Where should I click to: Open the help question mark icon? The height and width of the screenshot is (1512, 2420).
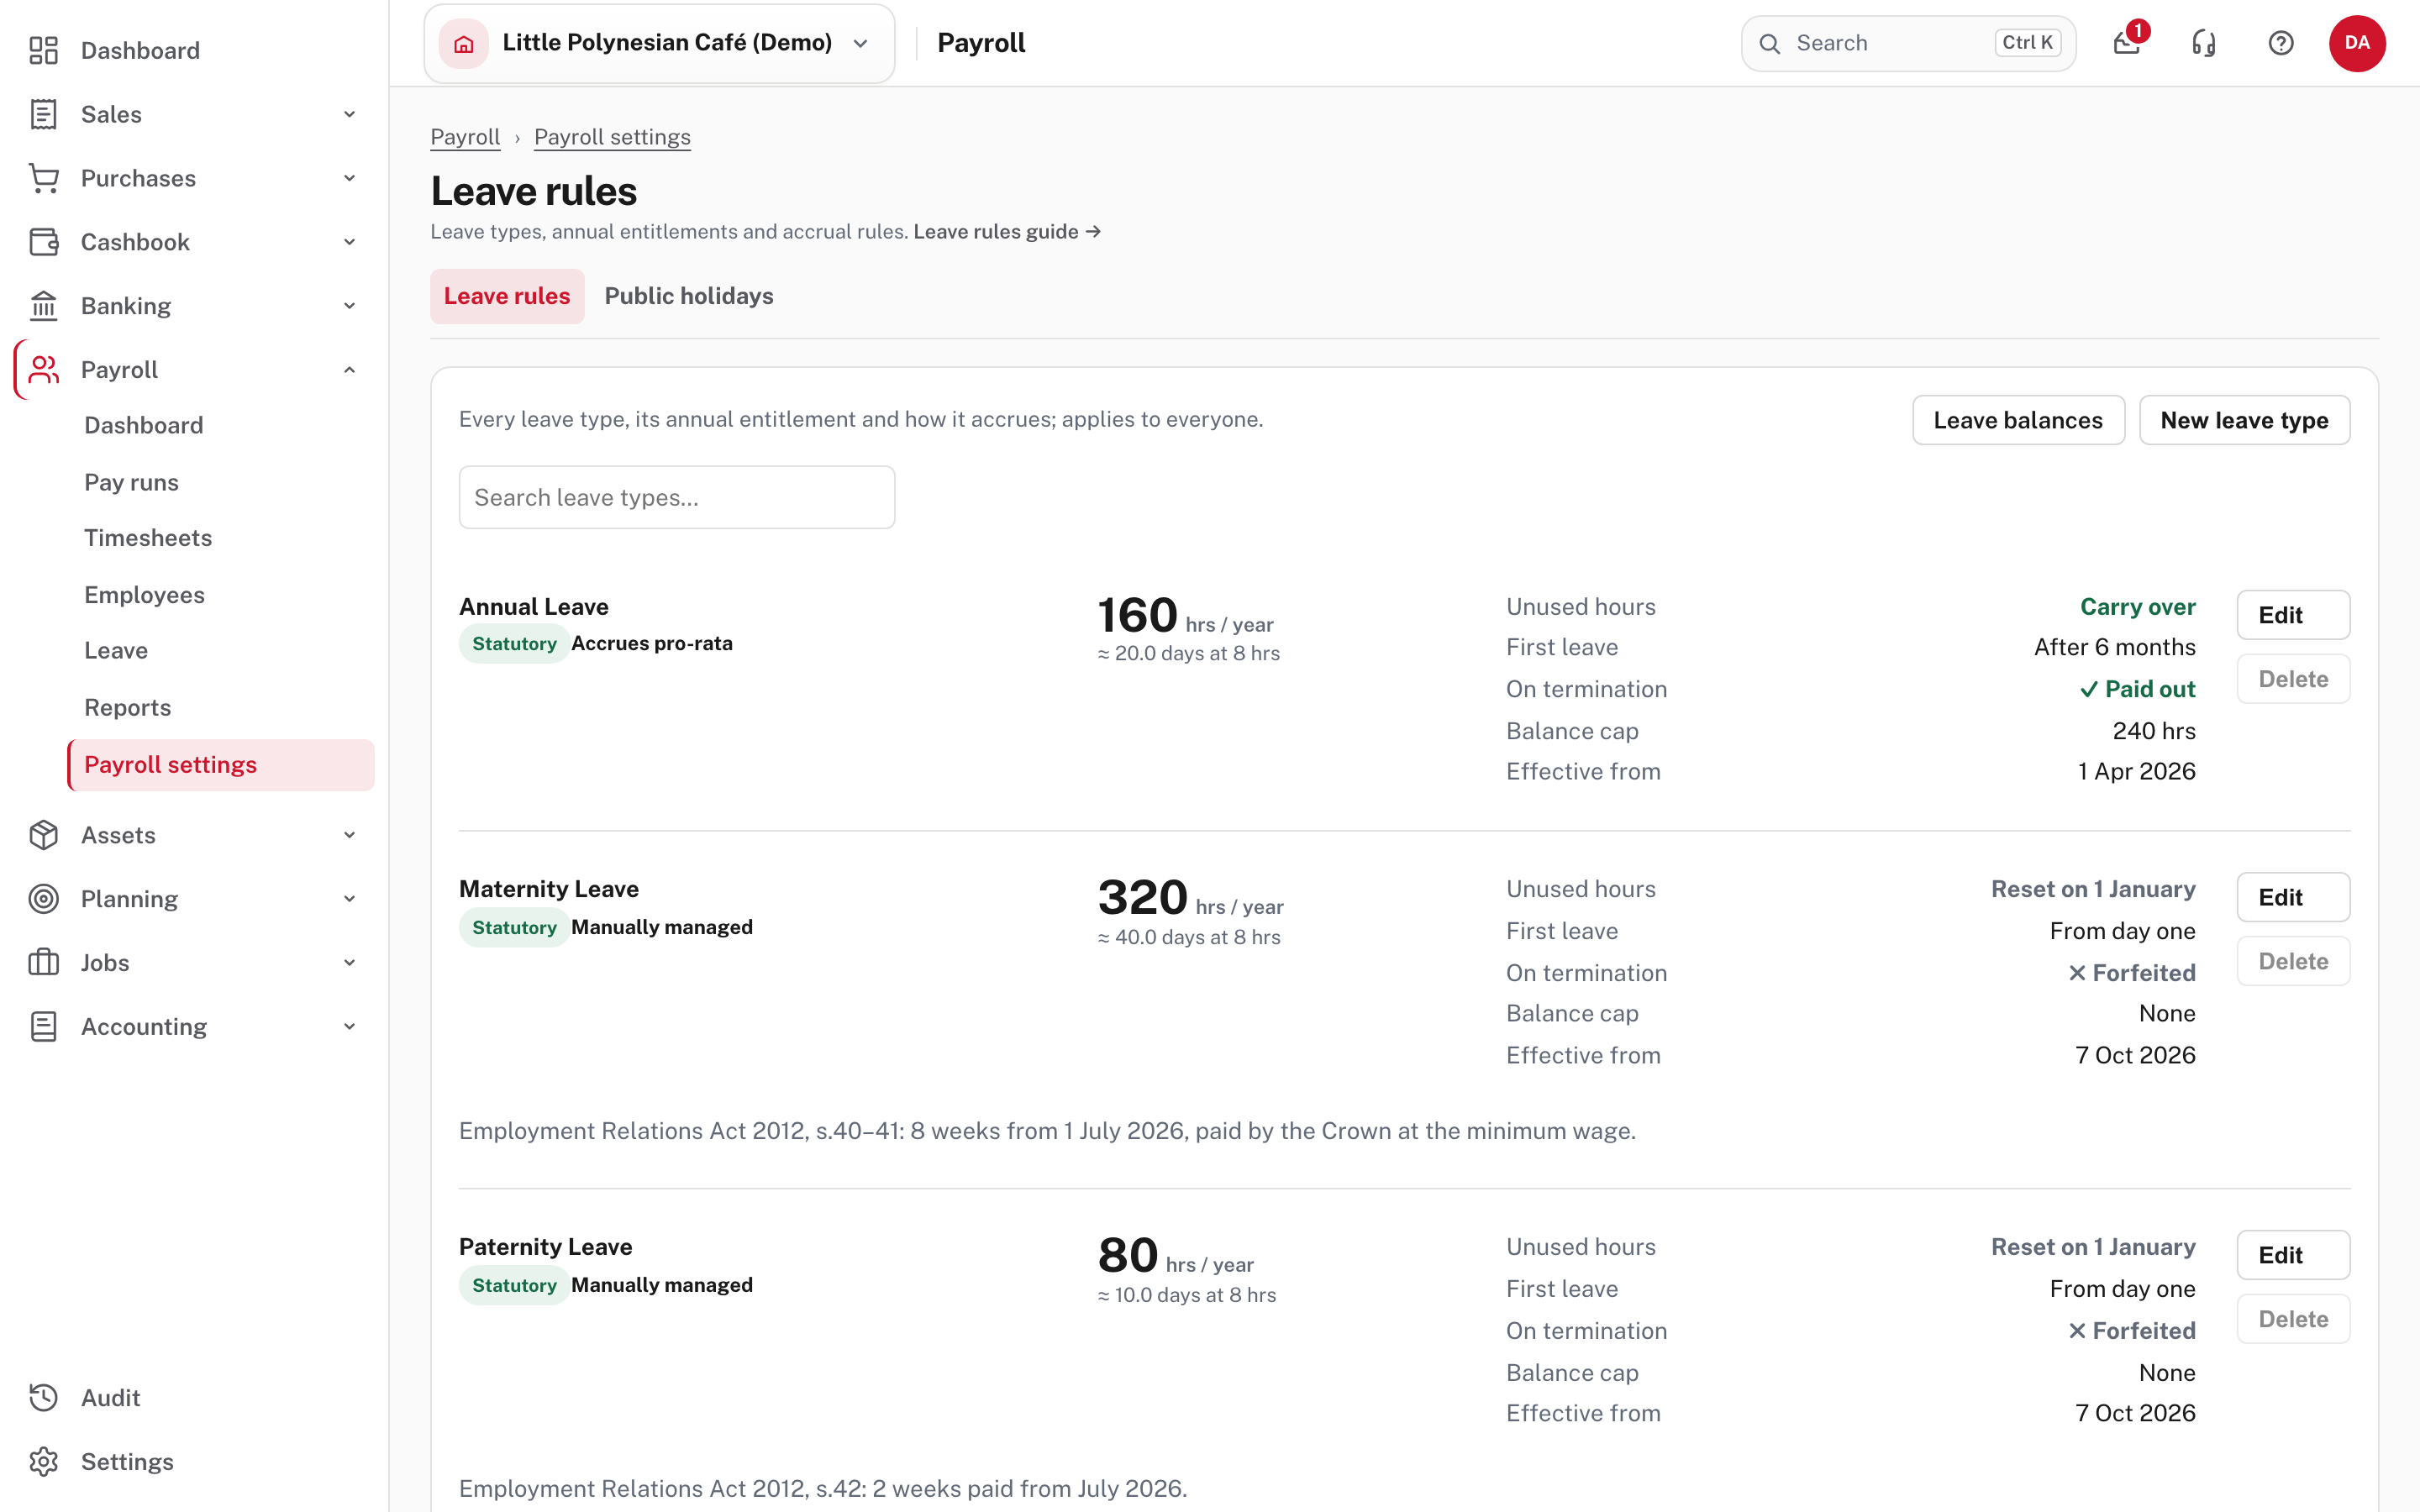pos(2281,43)
